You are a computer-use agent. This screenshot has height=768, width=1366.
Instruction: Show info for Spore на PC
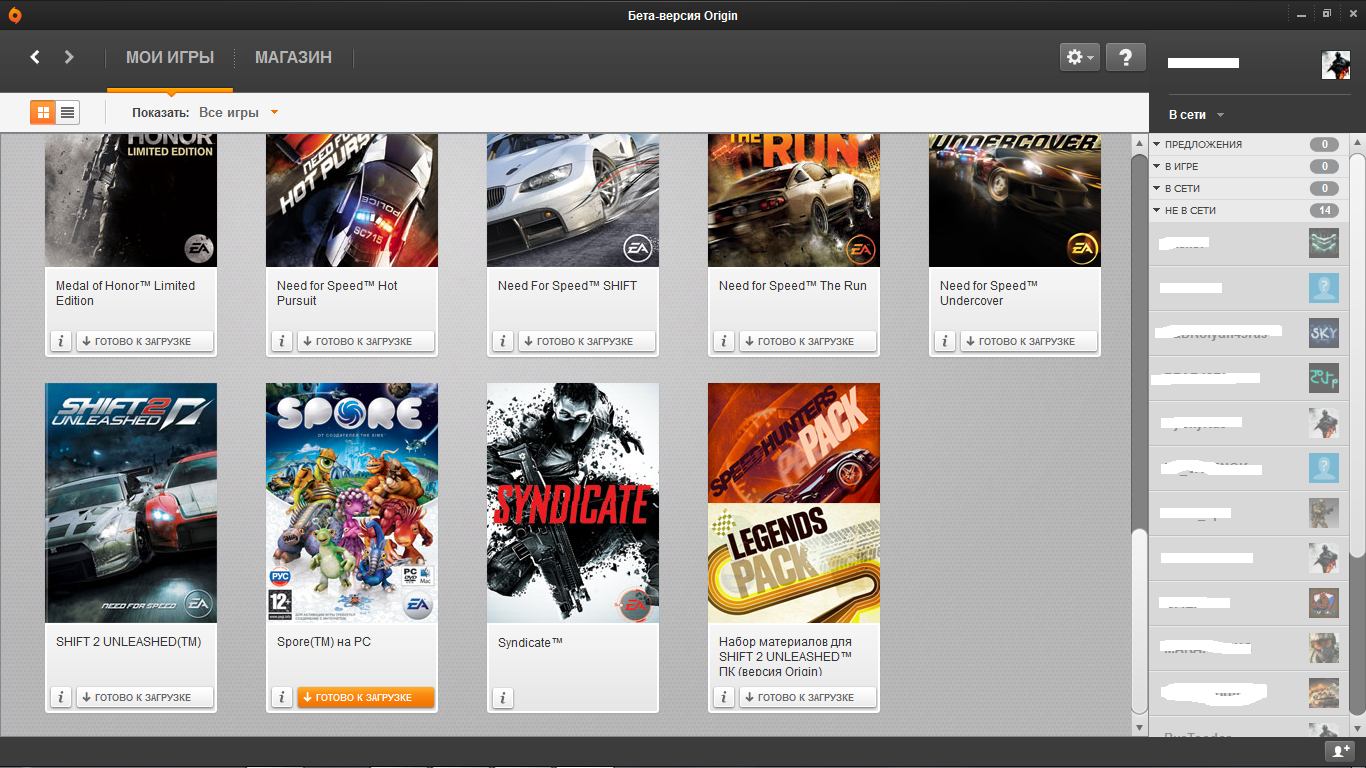tap(281, 697)
